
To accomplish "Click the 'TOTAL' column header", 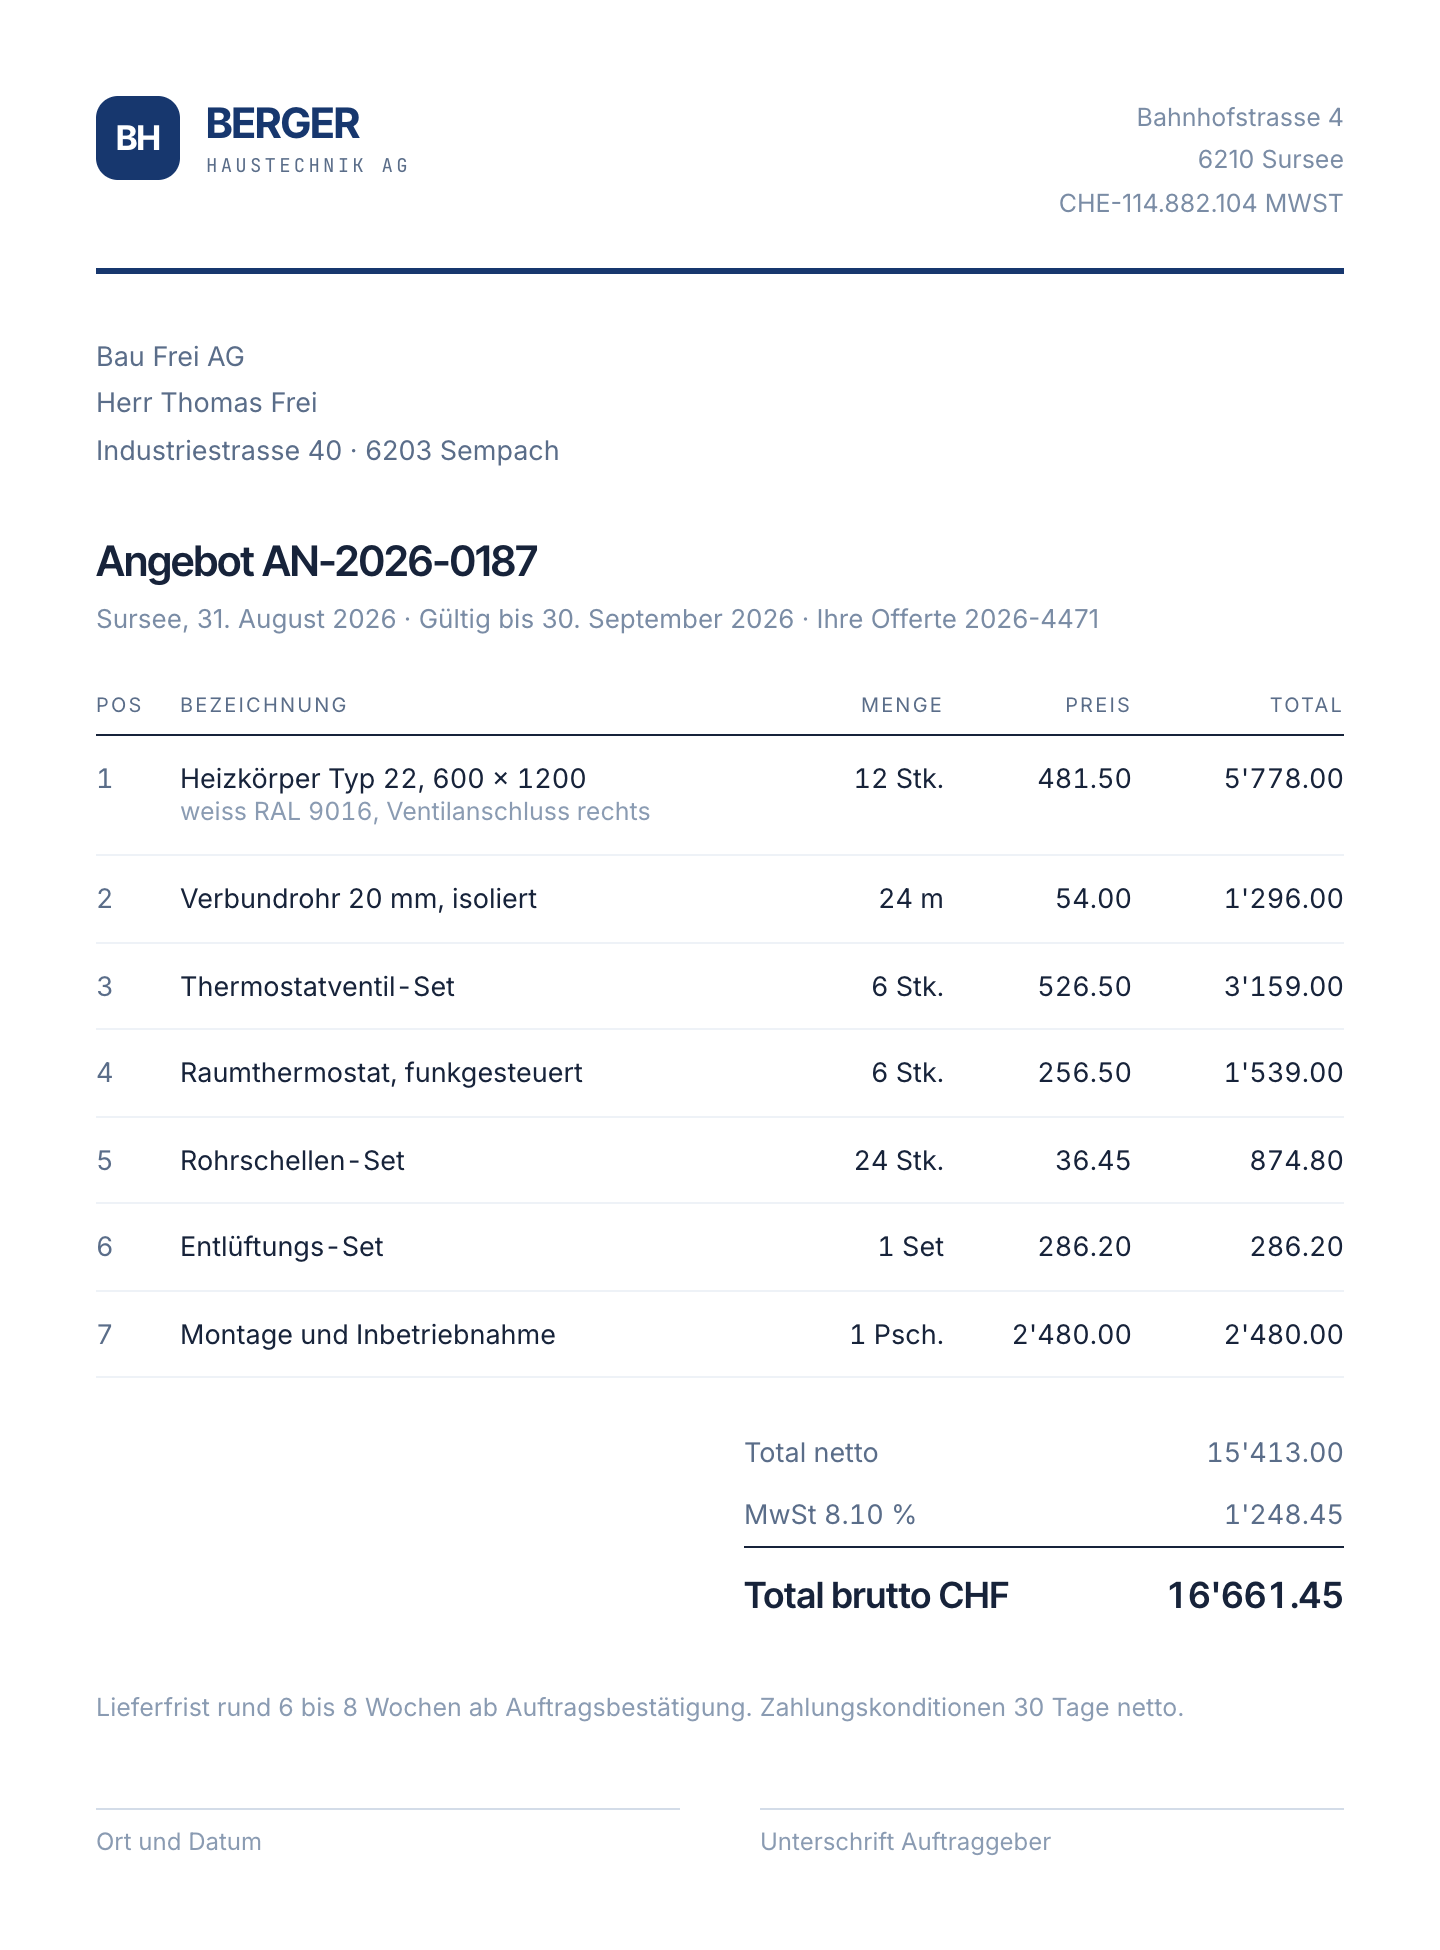I will pyautogui.click(x=1306, y=705).
